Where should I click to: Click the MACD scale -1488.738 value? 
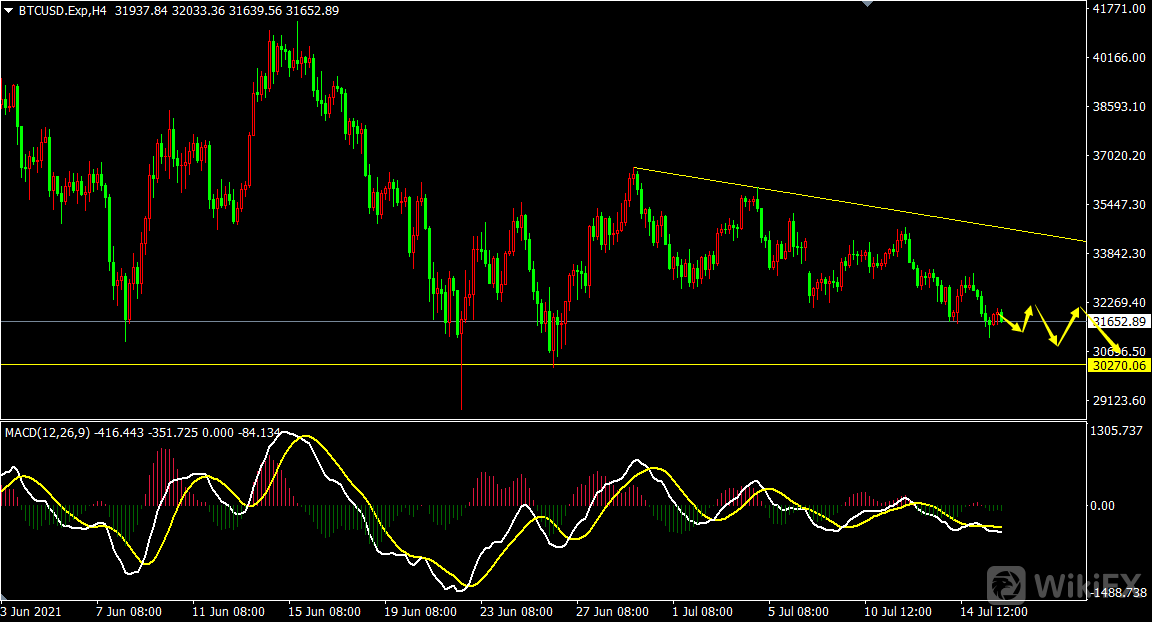[x=1118, y=593]
